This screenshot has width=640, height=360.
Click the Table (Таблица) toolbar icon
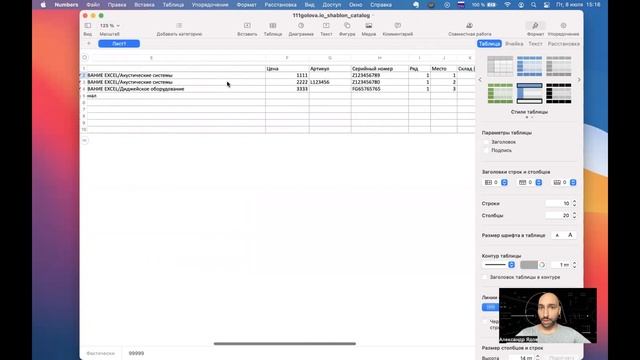pos(273,26)
